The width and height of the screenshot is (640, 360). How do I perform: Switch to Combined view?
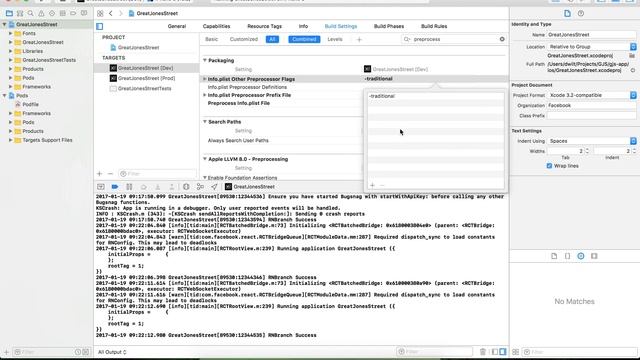click(304, 39)
